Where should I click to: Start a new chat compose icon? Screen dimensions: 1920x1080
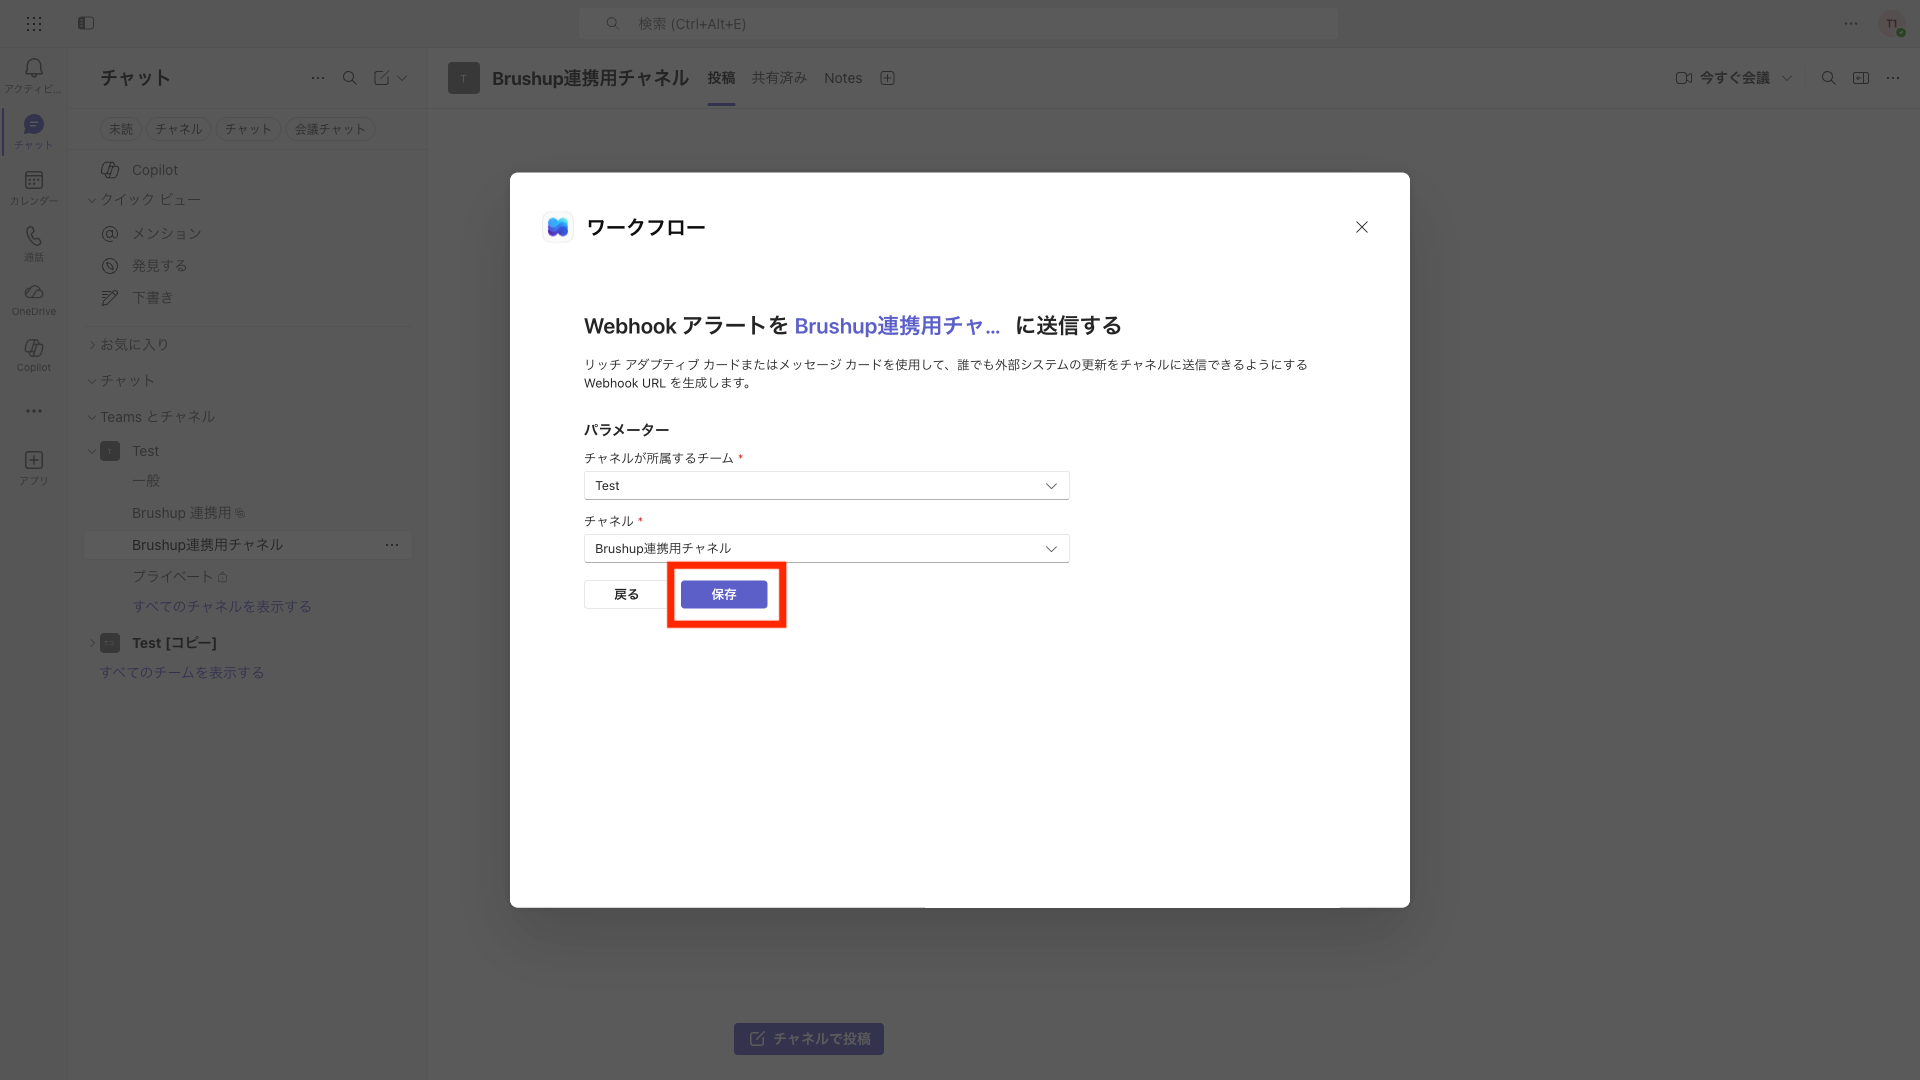point(382,78)
